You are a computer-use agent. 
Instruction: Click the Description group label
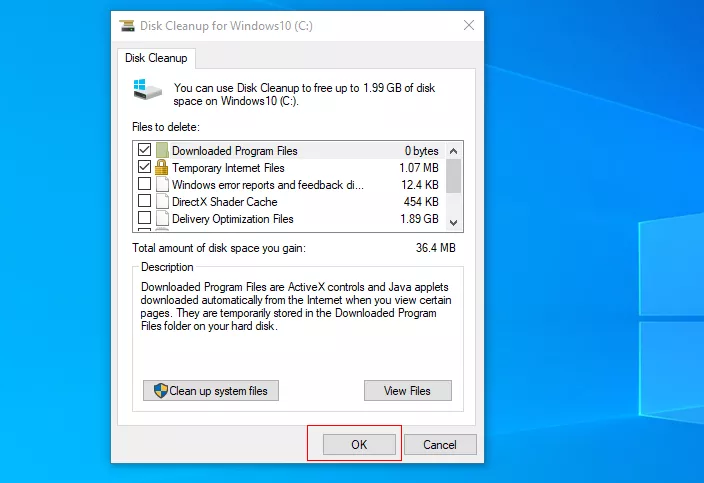pyautogui.click(x=167, y=267)
